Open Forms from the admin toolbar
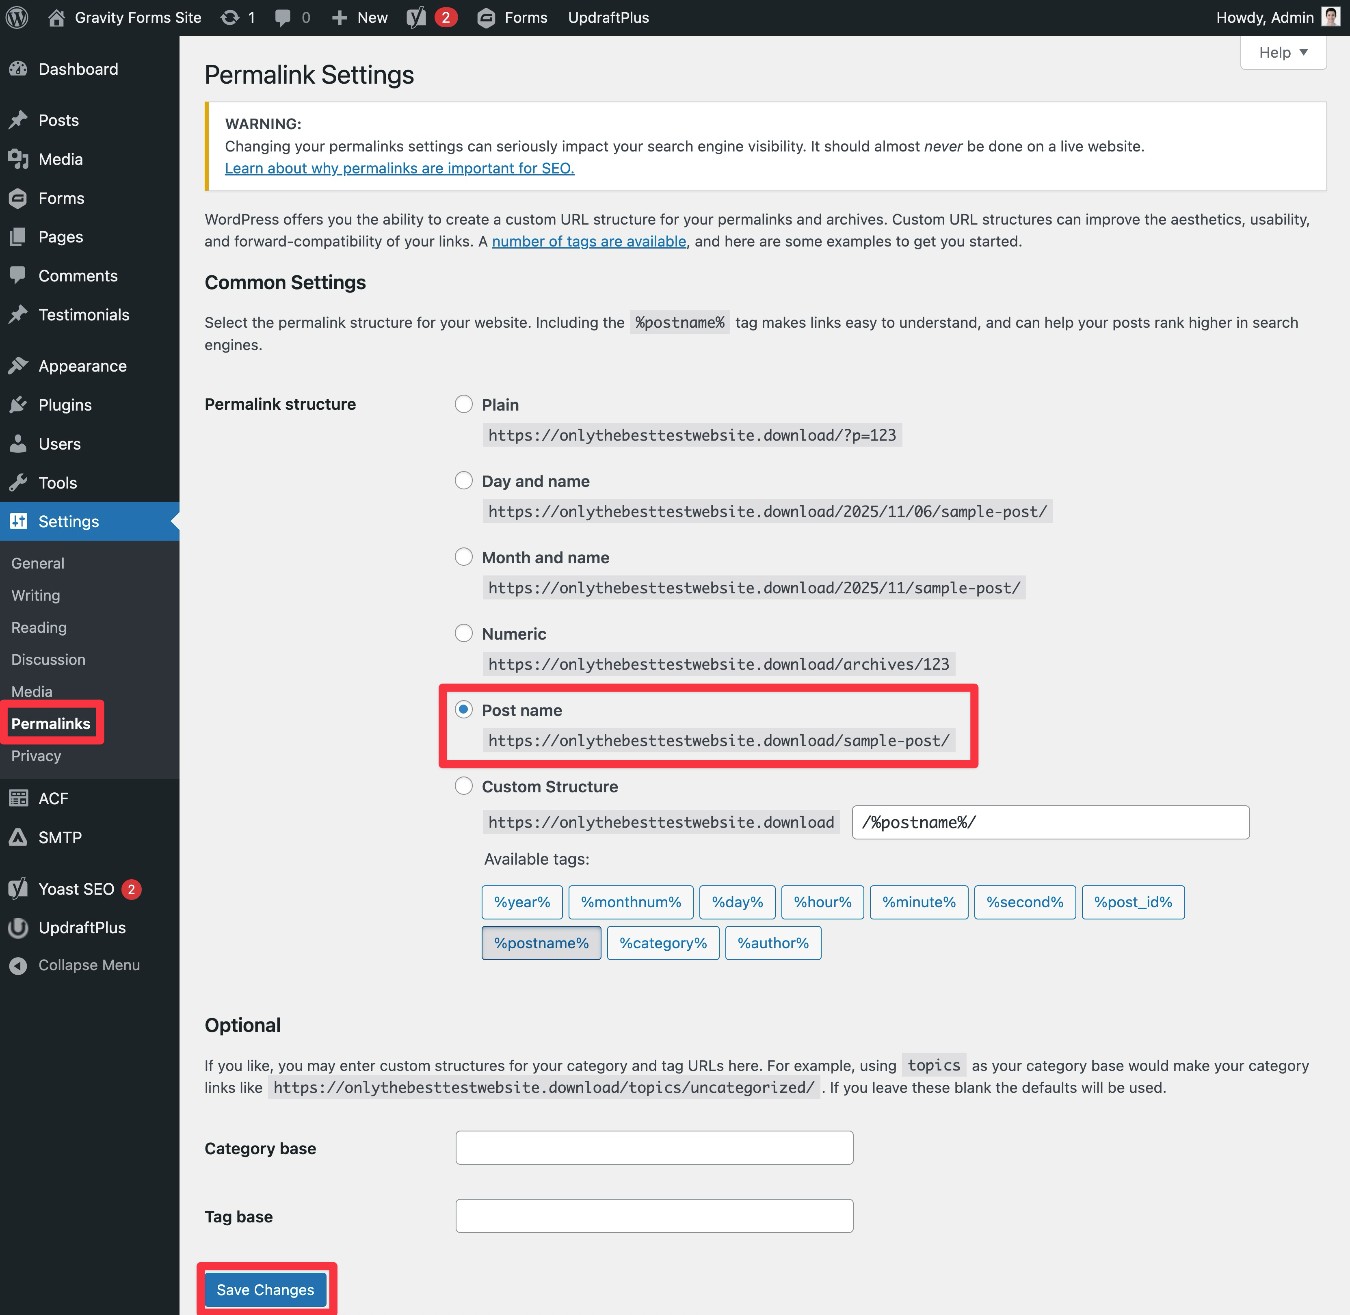Viewport: 1350px width, 1315px height. coord(511,17)
